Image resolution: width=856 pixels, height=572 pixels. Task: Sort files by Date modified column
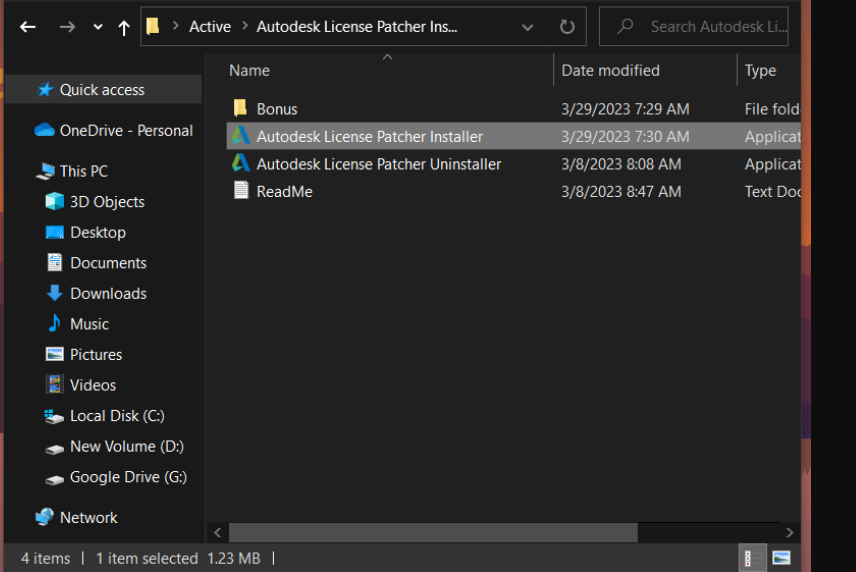coord(610,70)
